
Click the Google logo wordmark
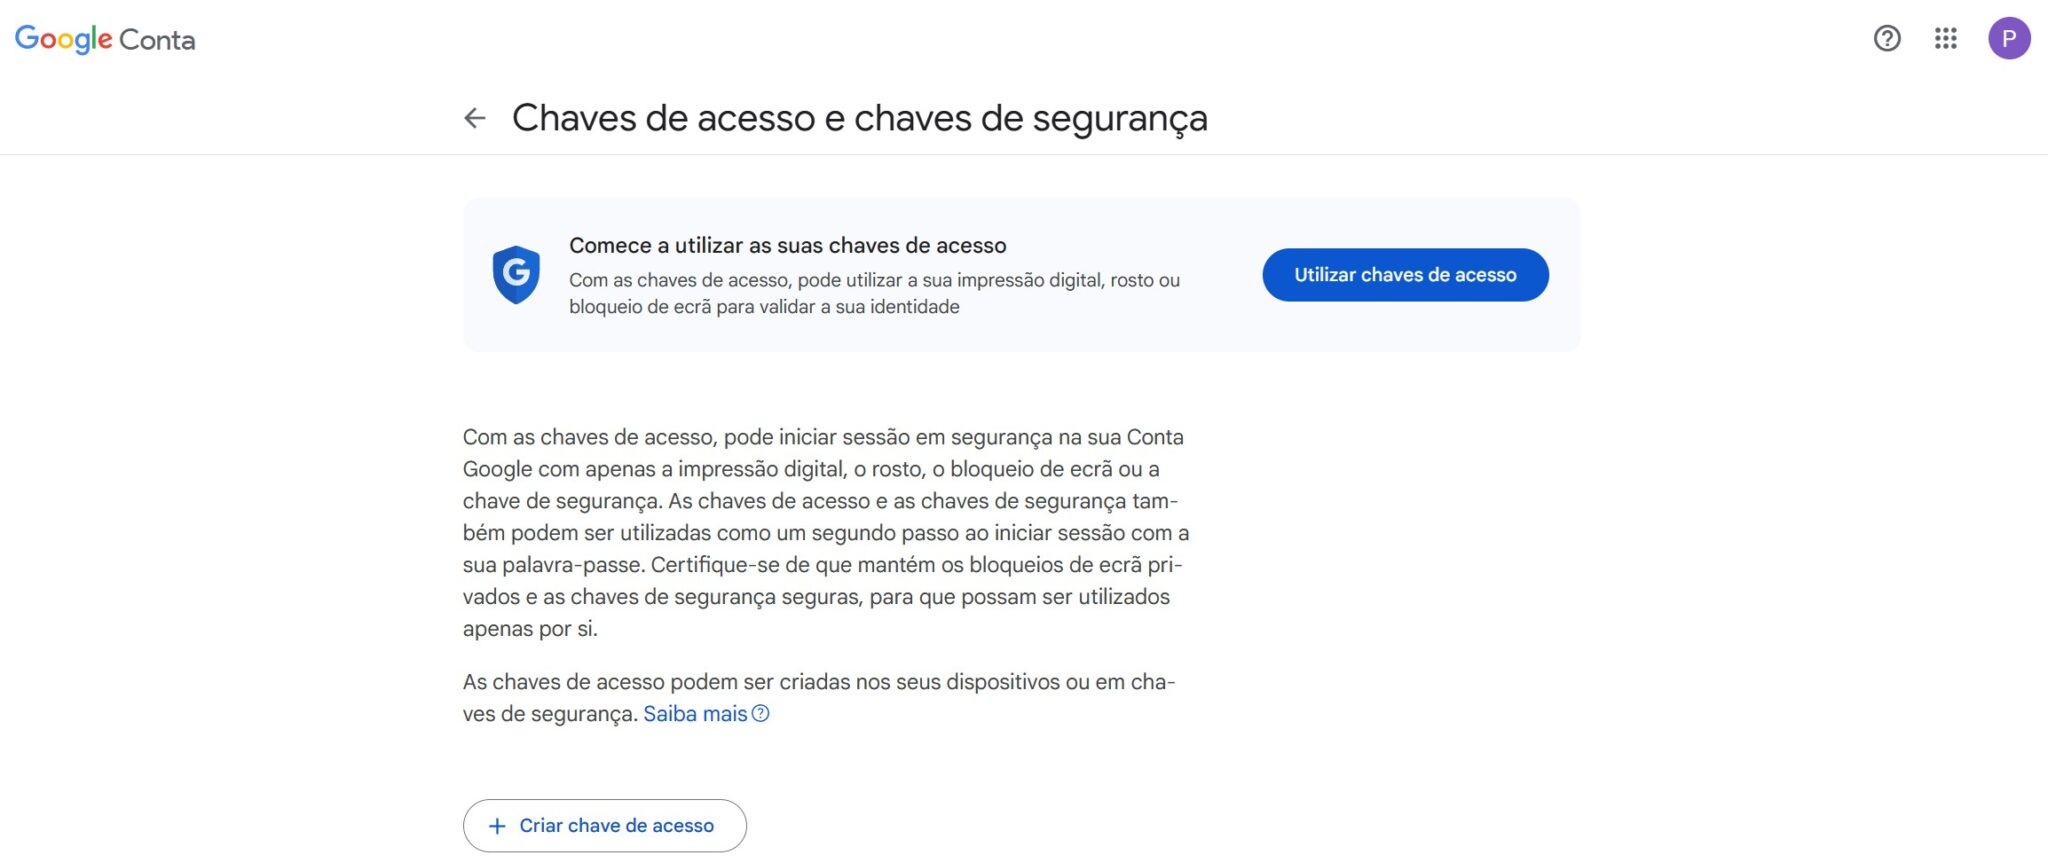63,39
